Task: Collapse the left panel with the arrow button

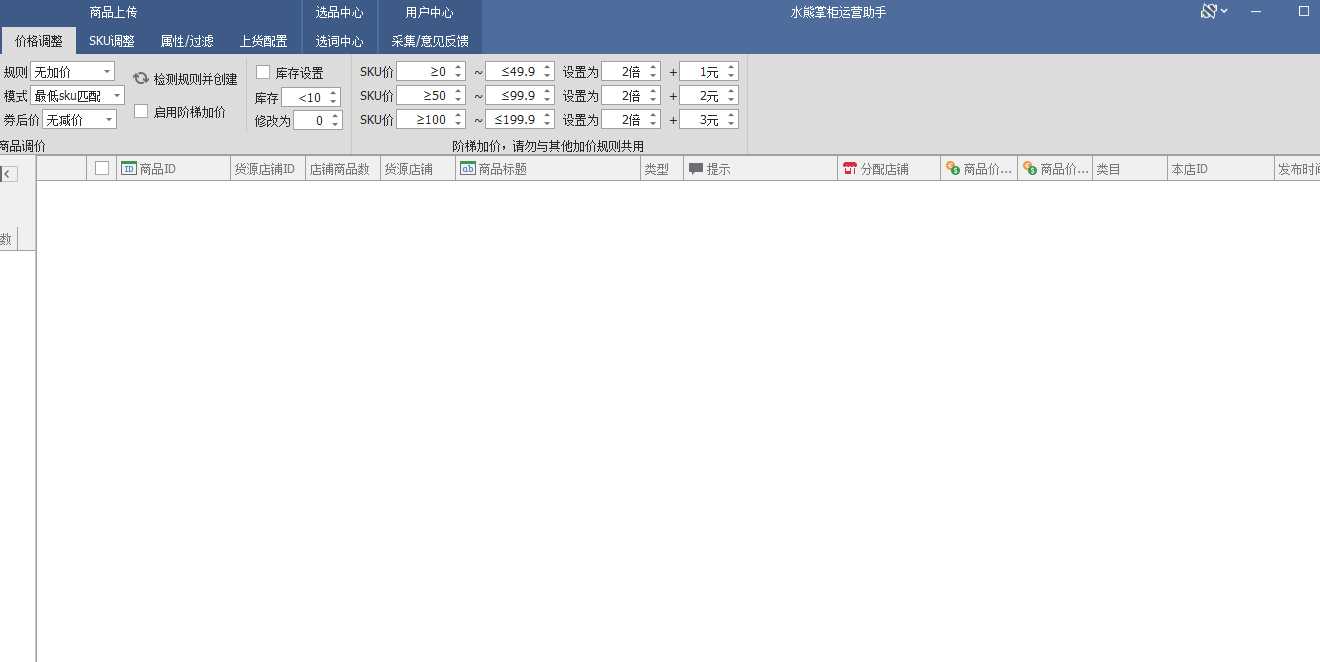Action: coord(7,174)
